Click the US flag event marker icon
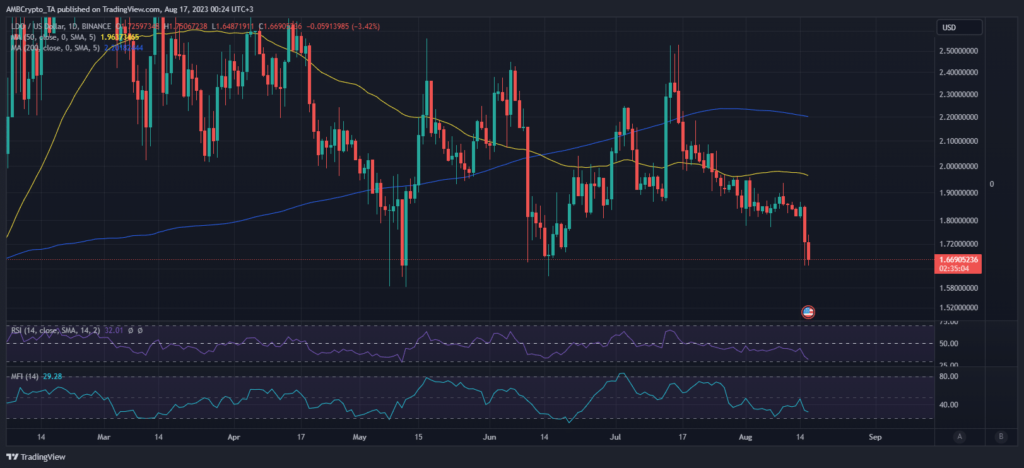Image resolution: width=1024 pixels, height=468 pixels. (808, 311)
